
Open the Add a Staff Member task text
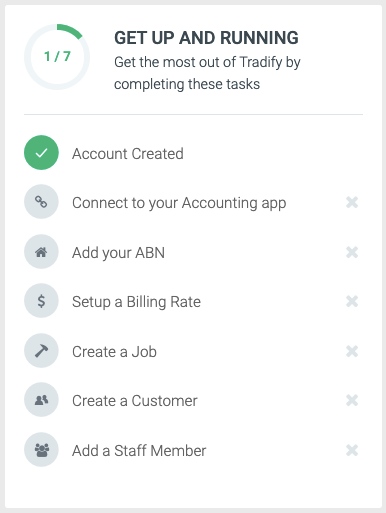pos(139,451)
